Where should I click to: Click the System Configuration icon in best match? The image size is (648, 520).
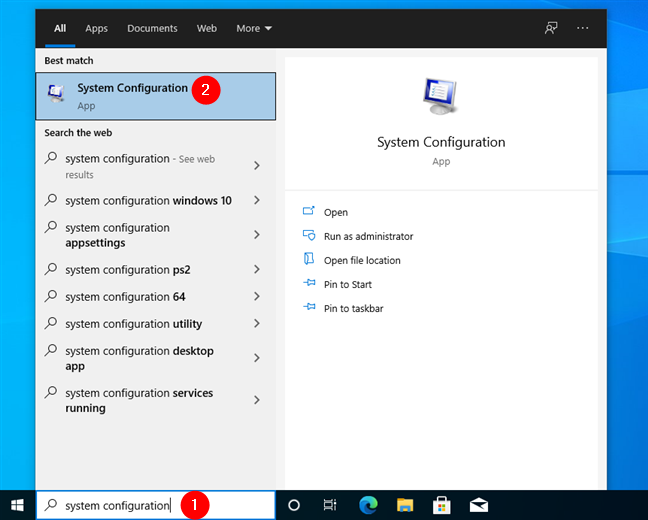pos(56,93)
